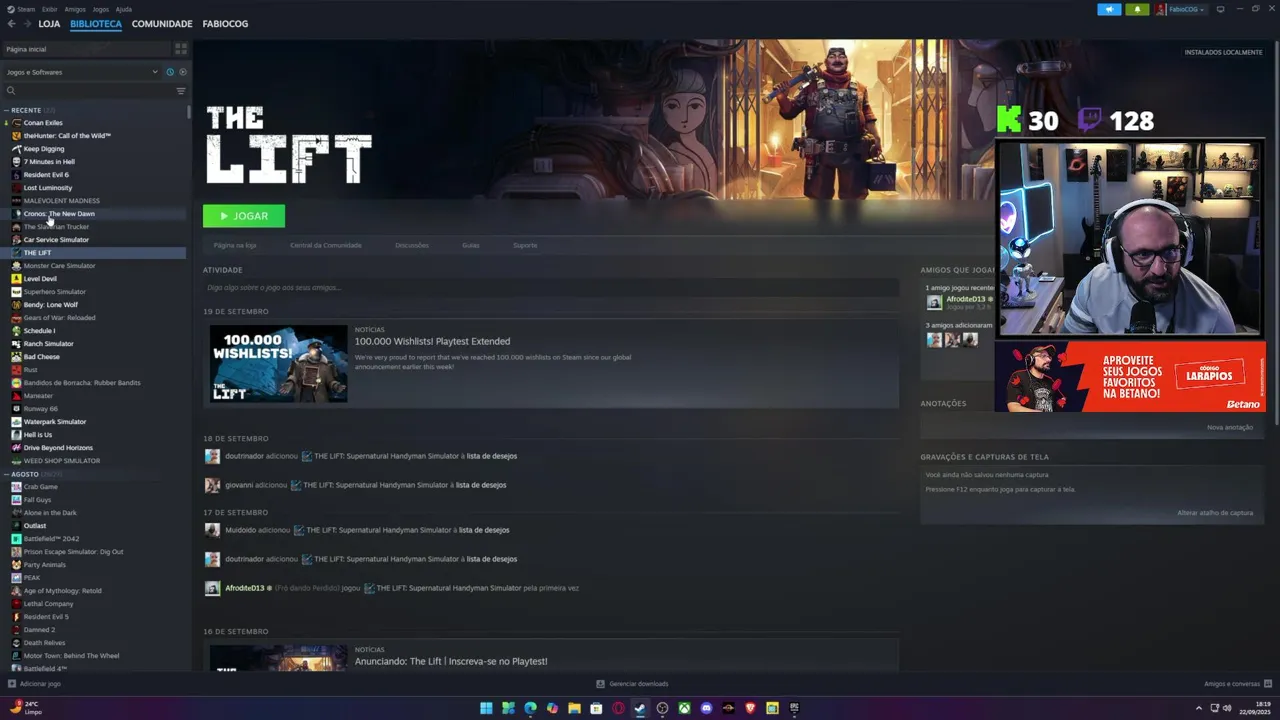The height and width of the screenshot is (720, 1280).
Task: Open the Exibir menu
Action: 49,9
